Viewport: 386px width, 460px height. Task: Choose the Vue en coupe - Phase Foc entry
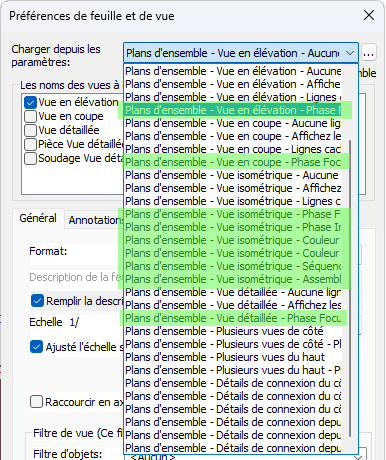point(233,162)
